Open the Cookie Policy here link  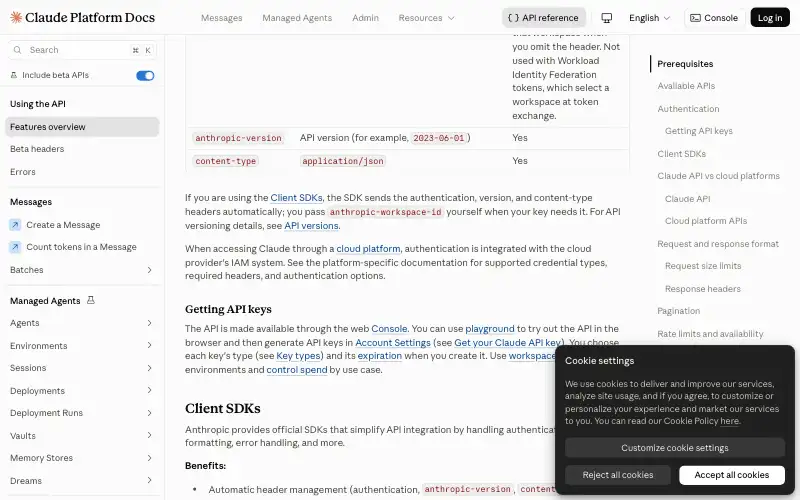[x=729, y=421]
